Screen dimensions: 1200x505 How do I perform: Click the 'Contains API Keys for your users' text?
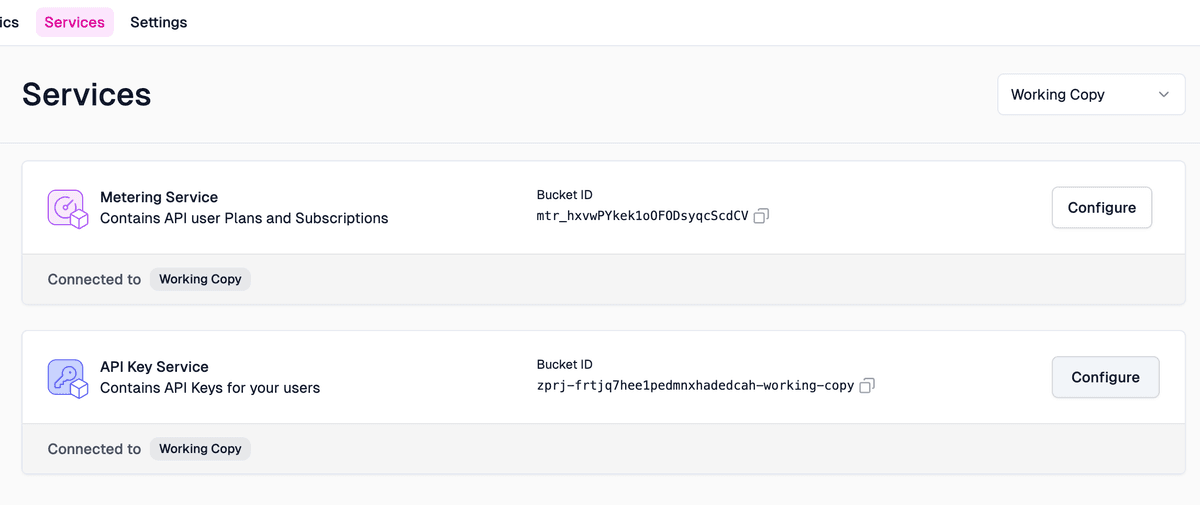[210, 388]
